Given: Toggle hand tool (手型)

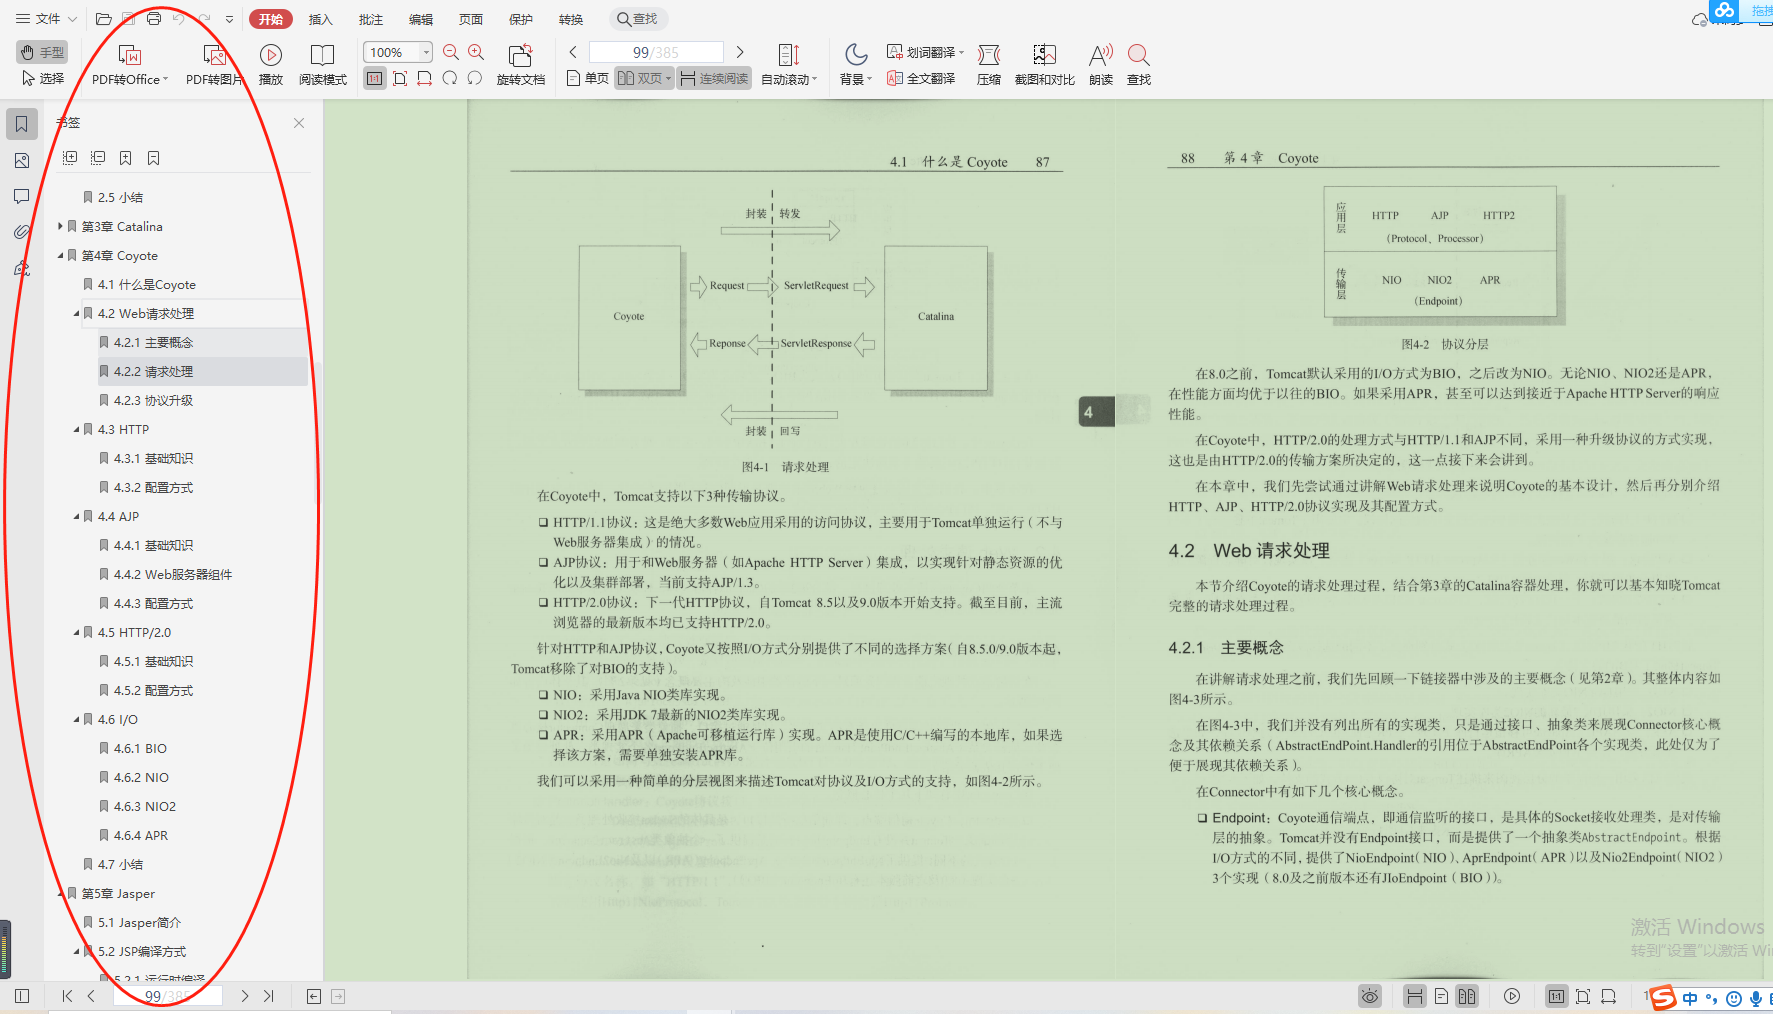Looking at the screenshot, I should point(41,52).
